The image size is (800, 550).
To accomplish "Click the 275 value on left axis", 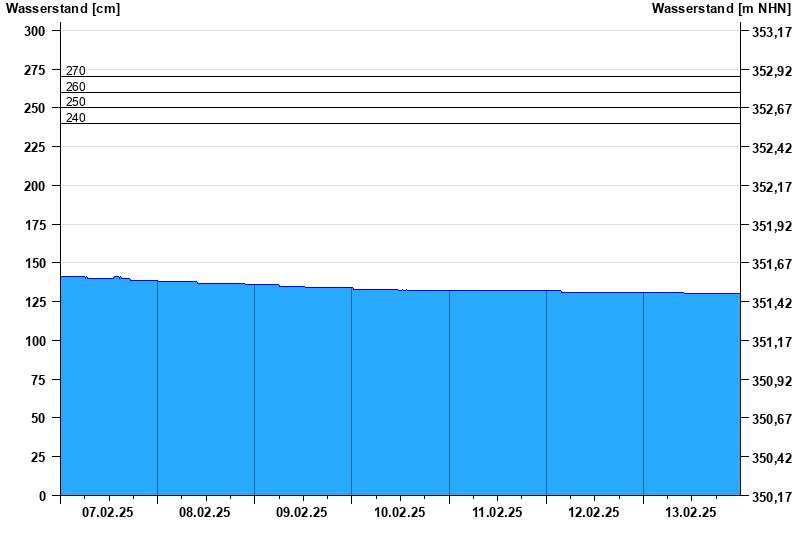I will 35,70.
